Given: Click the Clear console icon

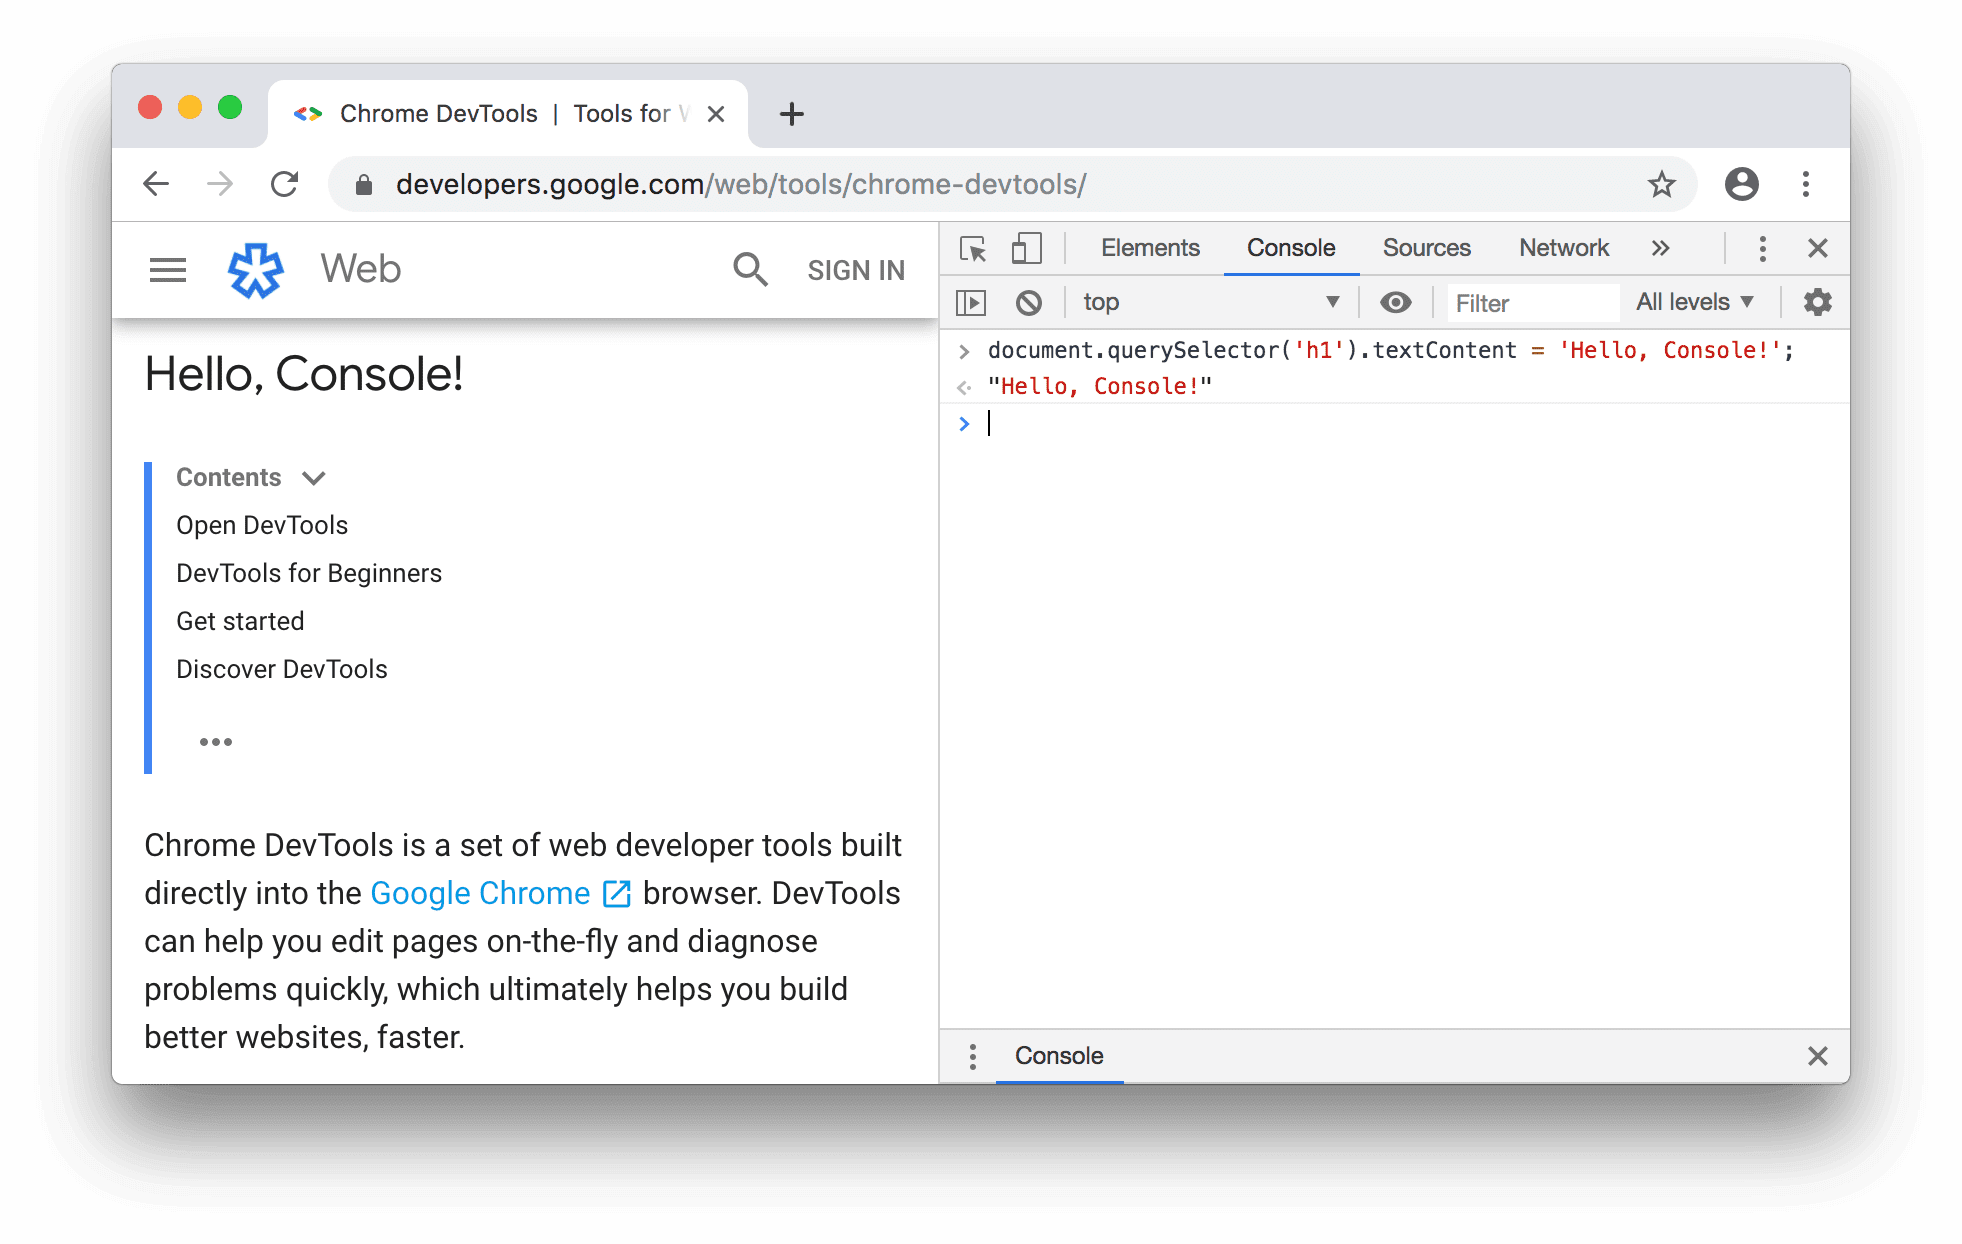Looking at the screenshot, I should pos(1030,300).
